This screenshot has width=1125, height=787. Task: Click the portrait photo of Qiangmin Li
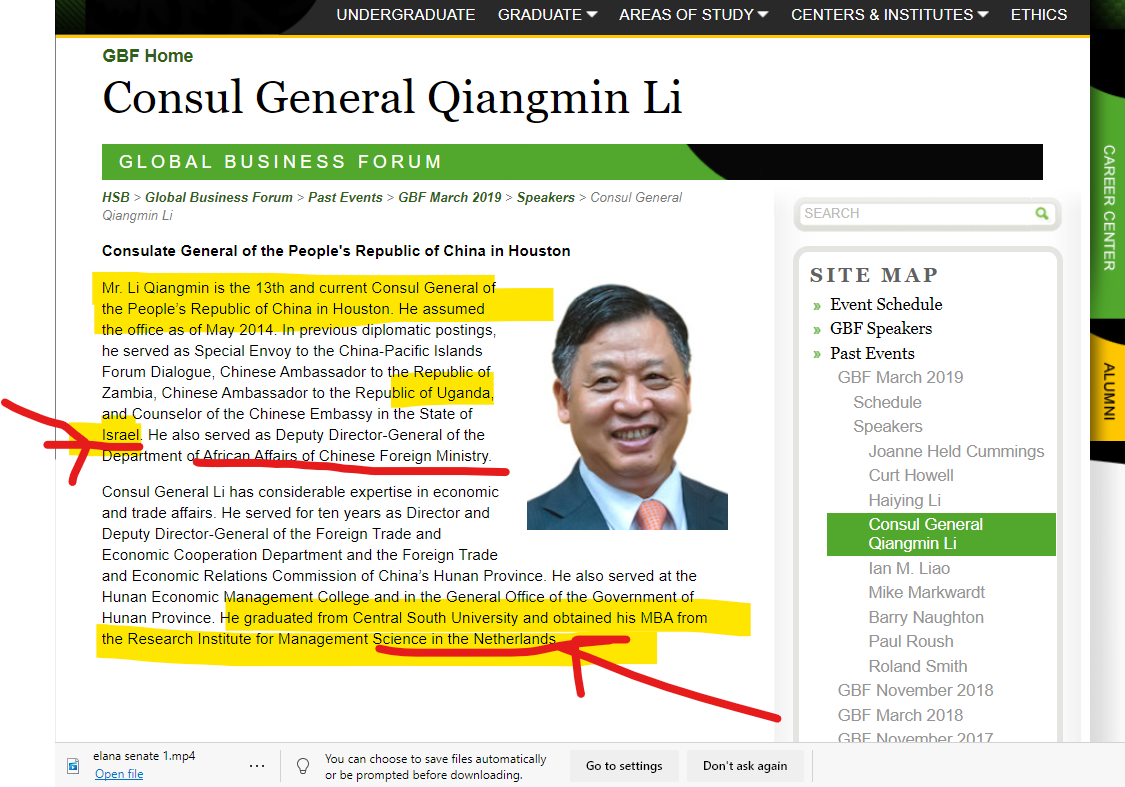627,407
